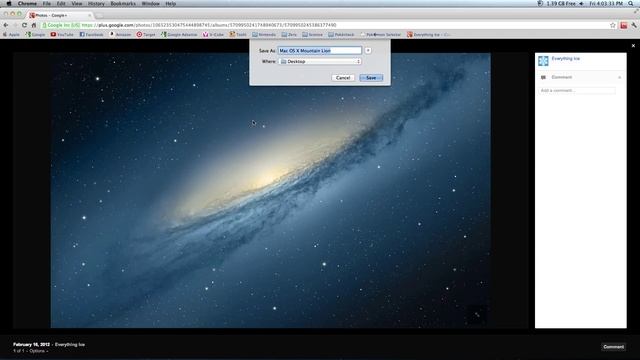Click the Fri 4:03 clock in menu bar
This screenshot has width=640, height=360.
tap(606, 3)
